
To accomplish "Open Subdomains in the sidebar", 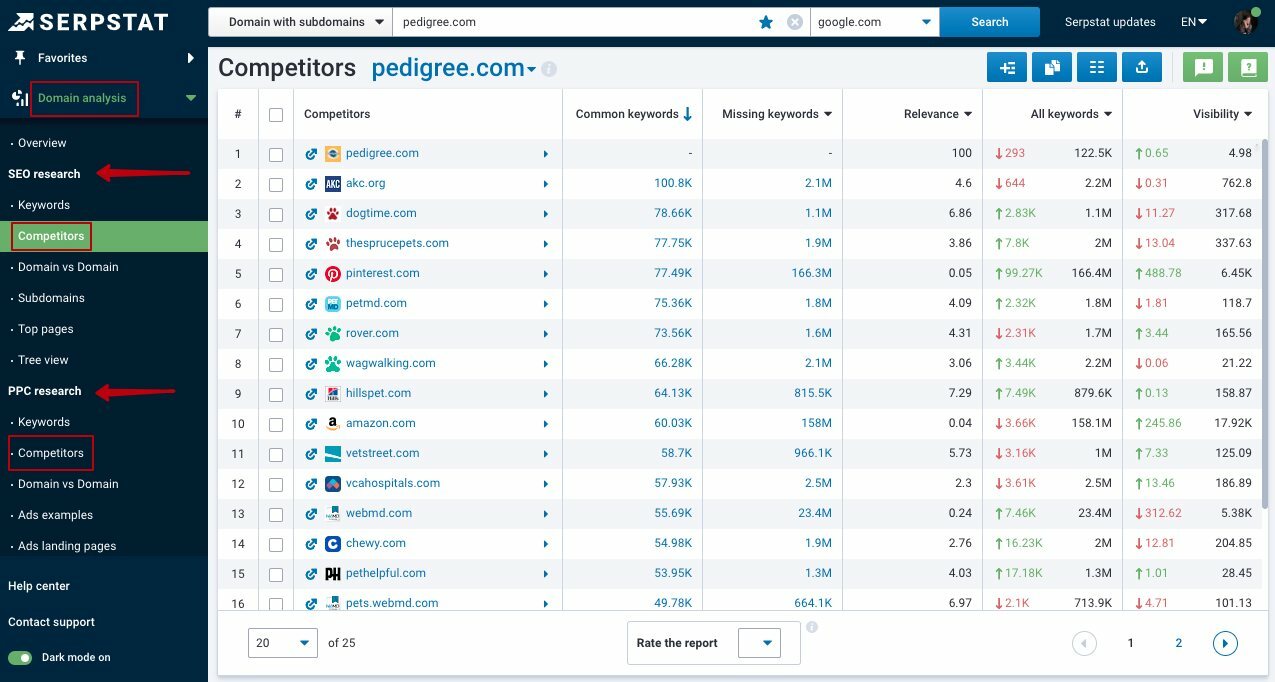I will [x=51, y=298].
